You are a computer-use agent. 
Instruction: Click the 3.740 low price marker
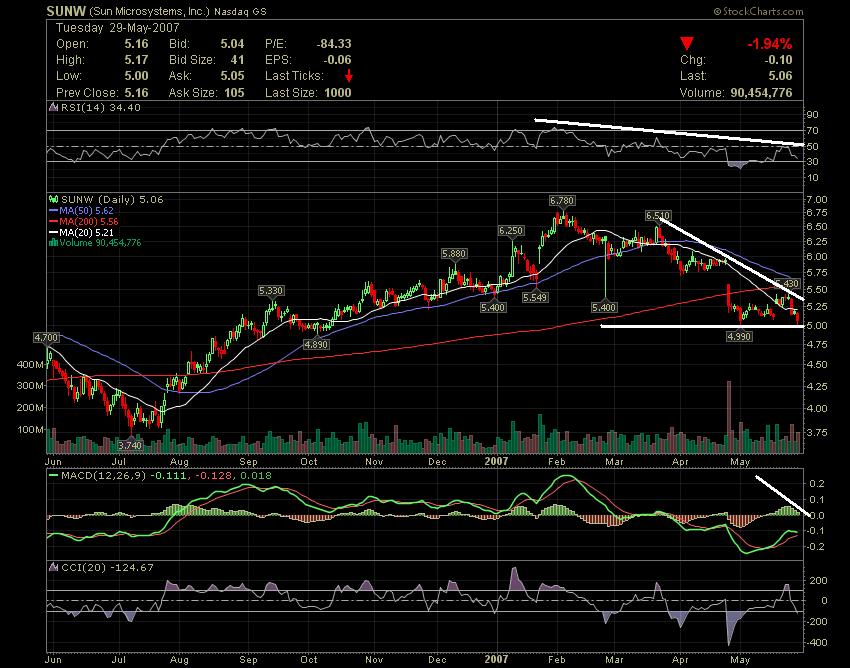click(x=130, y=445)
